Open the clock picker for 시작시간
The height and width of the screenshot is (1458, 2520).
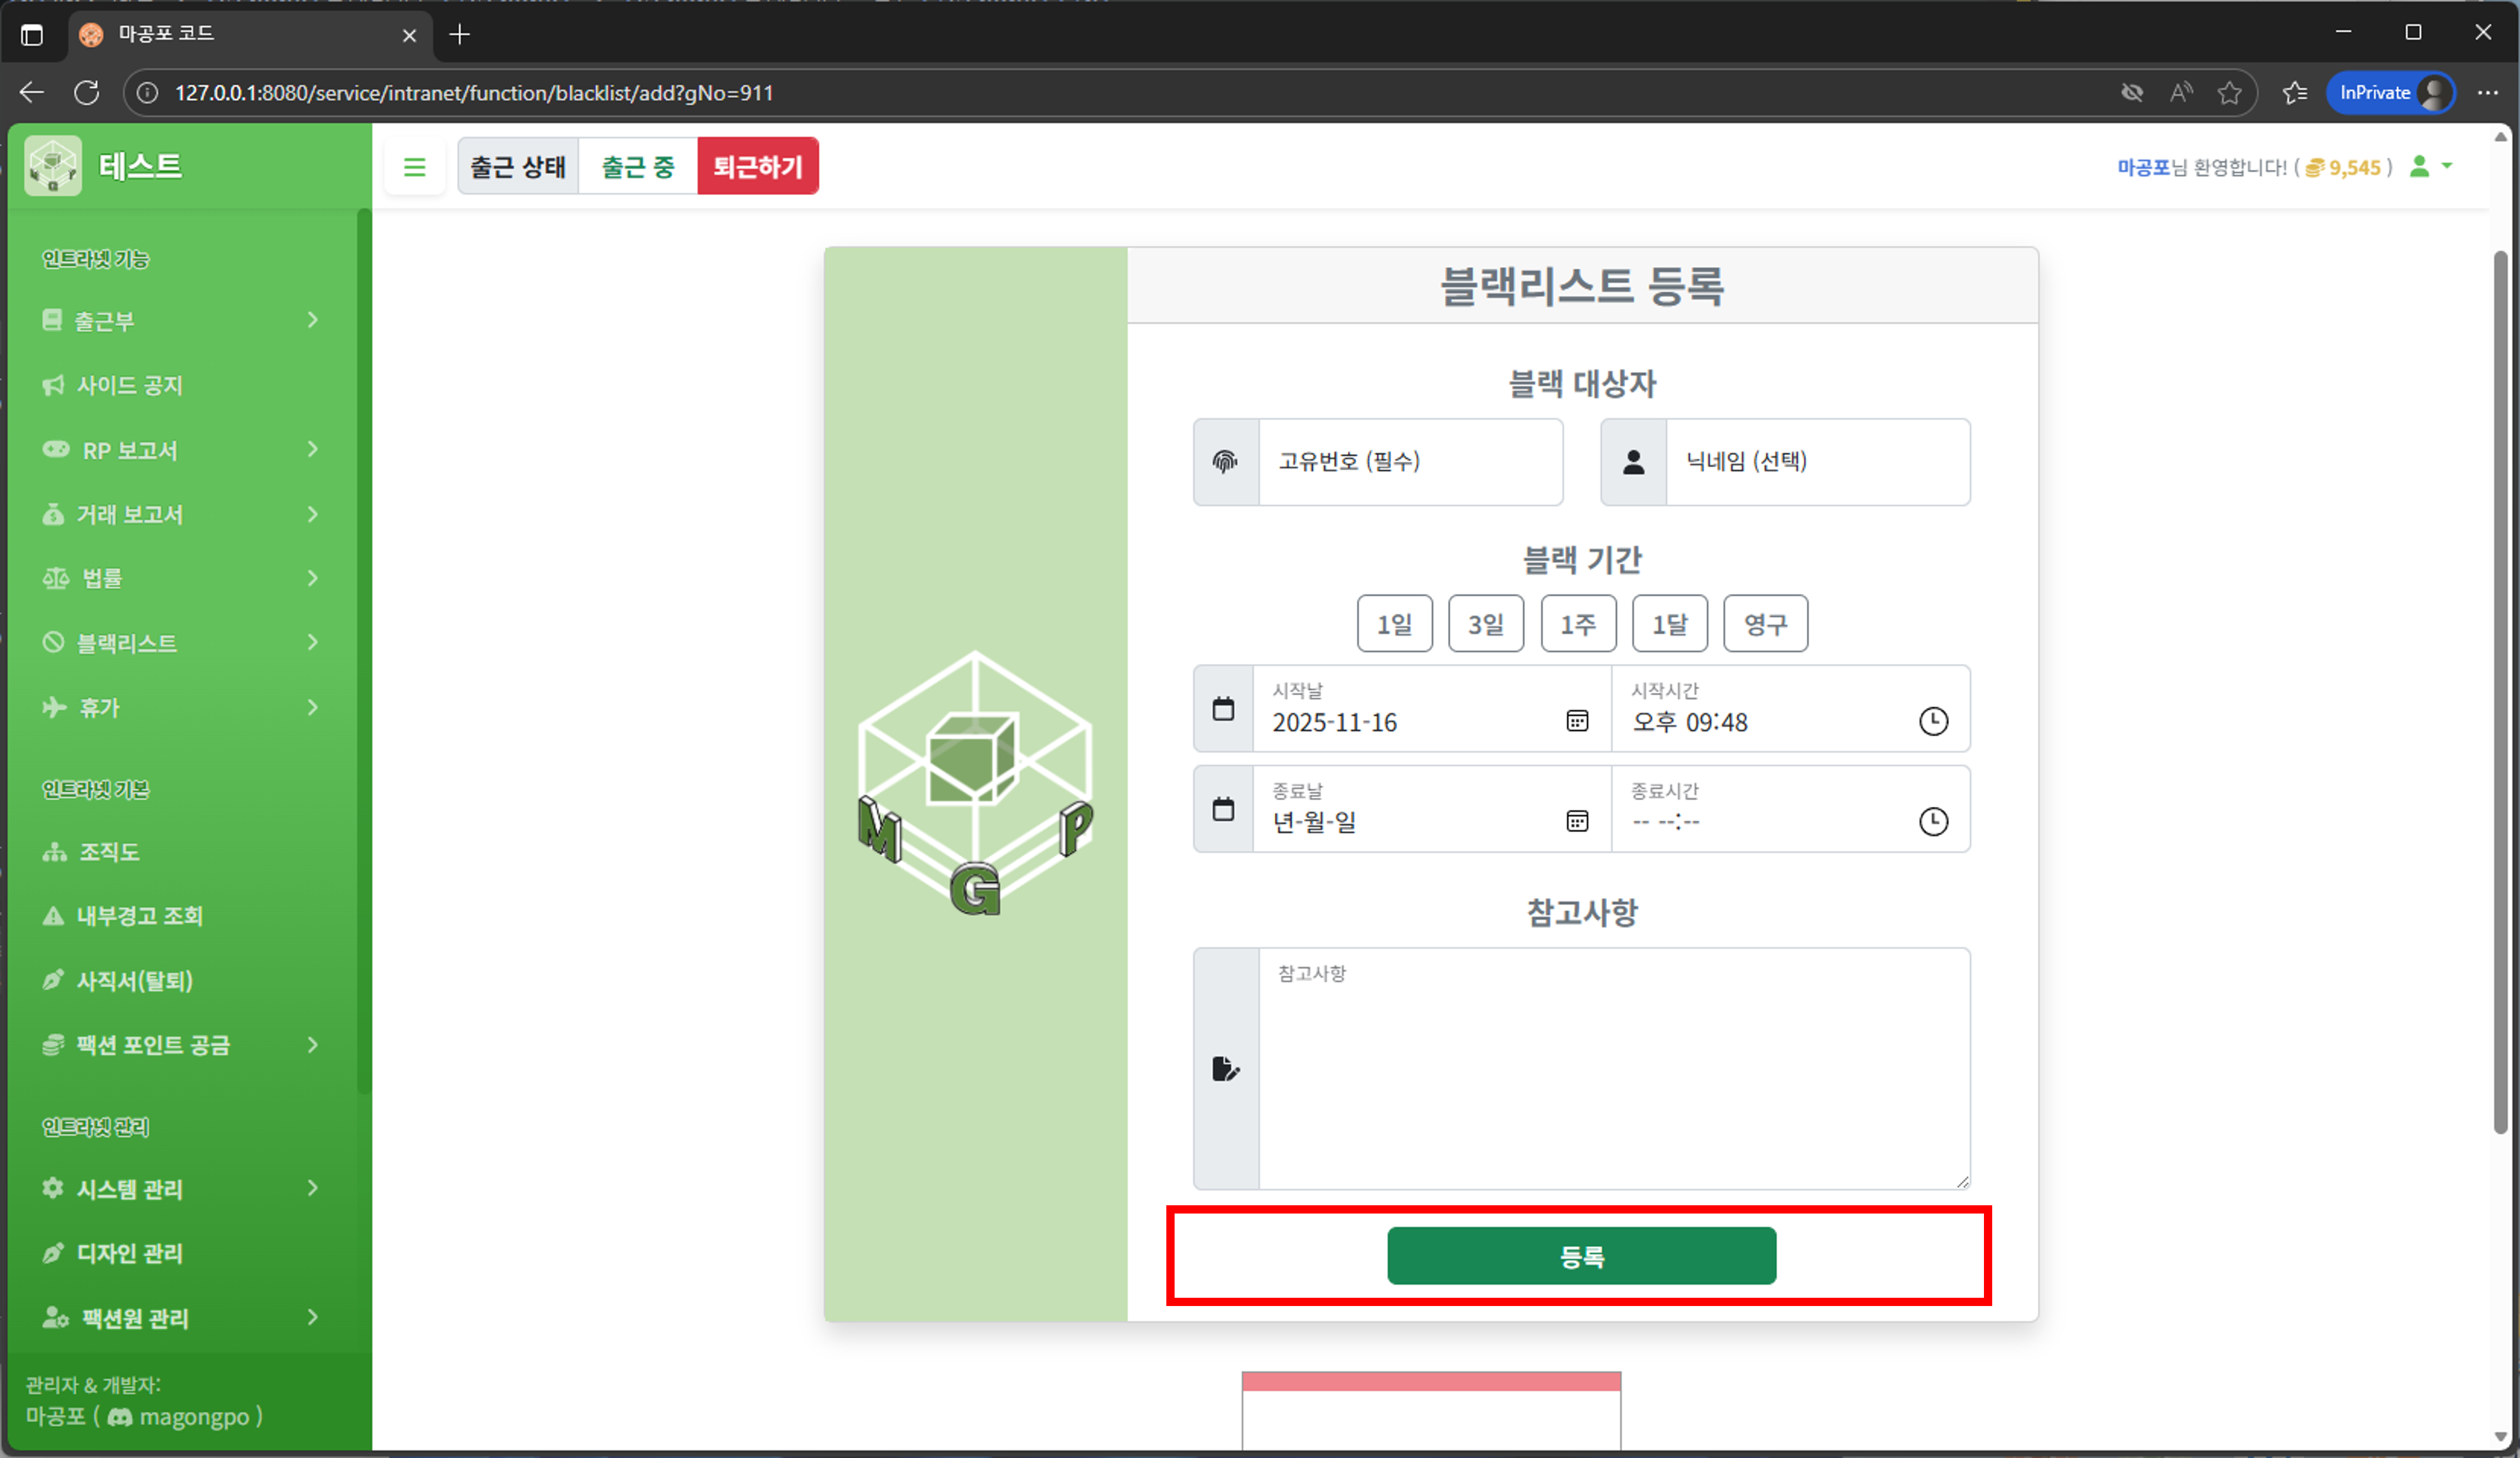click(1933, 722)
